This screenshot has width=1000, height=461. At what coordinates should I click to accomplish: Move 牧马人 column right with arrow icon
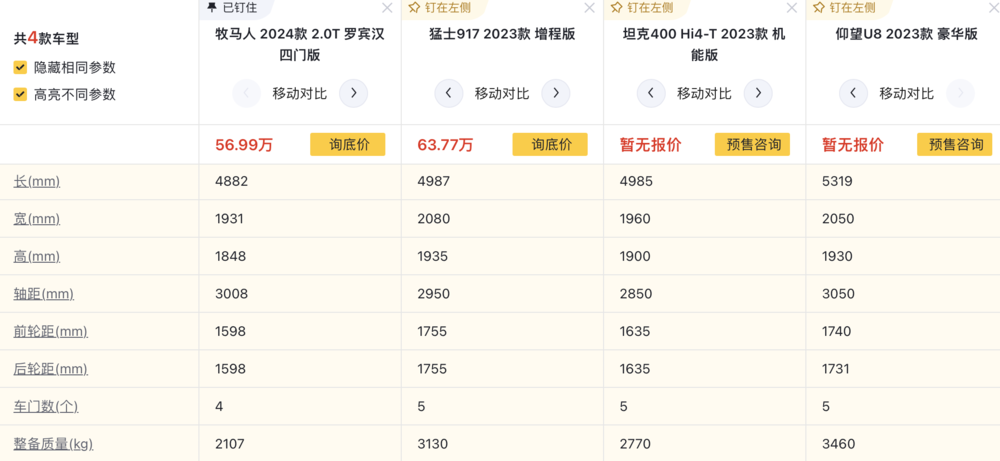[x=353, y=94]
